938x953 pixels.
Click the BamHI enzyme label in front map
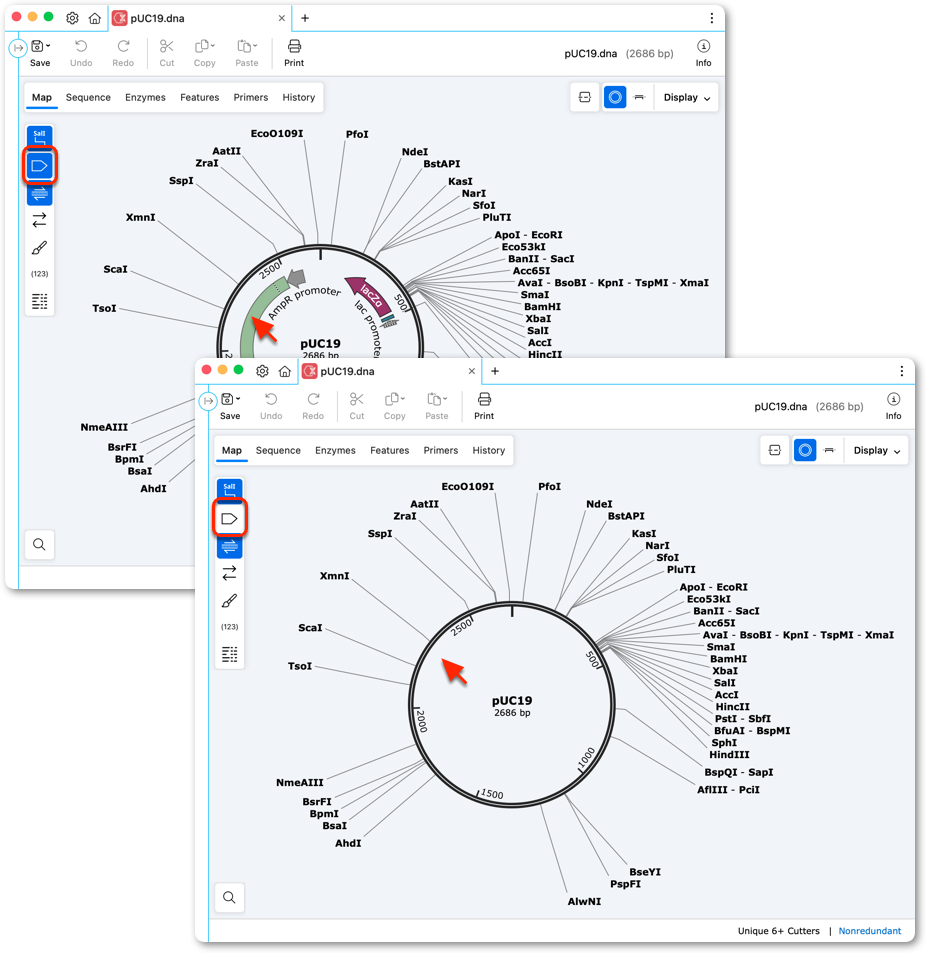point(728,659)
